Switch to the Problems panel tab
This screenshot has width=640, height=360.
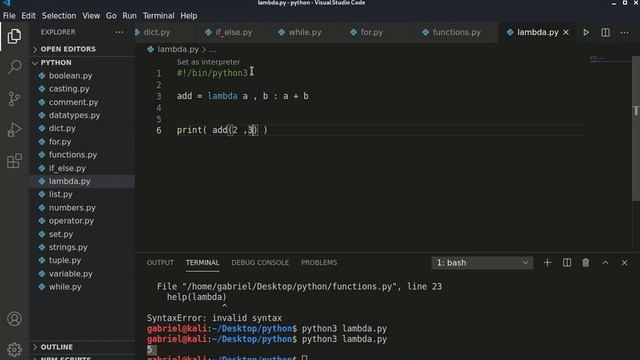(x=319, y=263)
